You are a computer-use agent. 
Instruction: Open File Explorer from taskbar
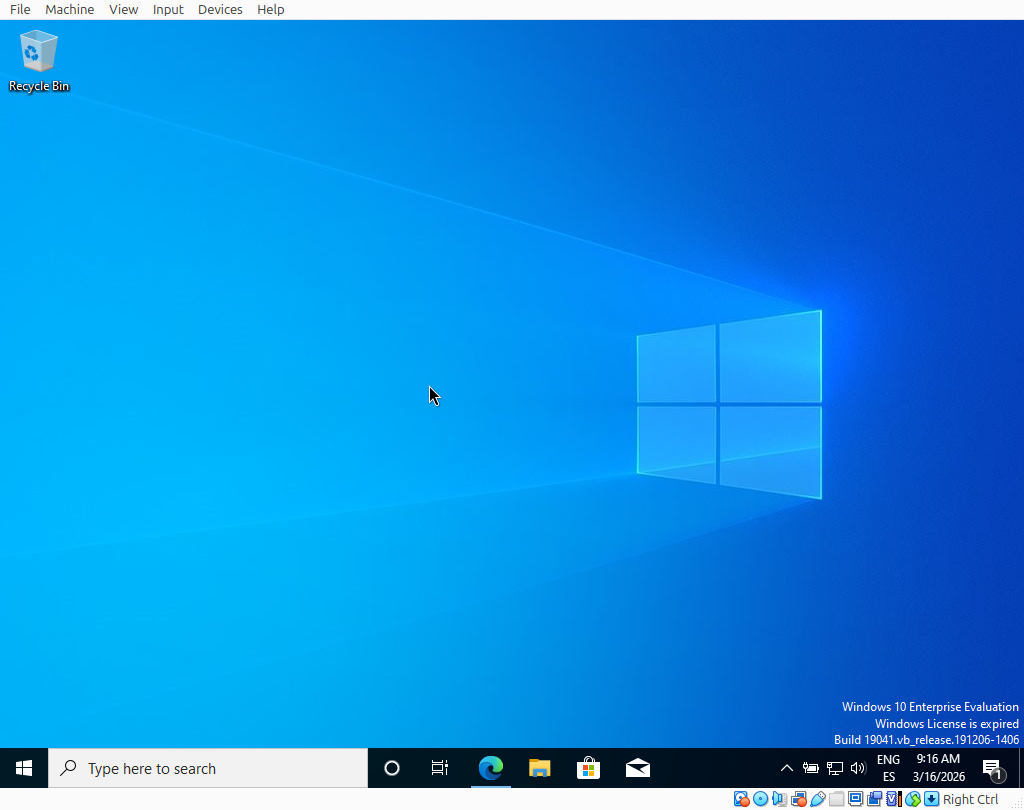540,768
